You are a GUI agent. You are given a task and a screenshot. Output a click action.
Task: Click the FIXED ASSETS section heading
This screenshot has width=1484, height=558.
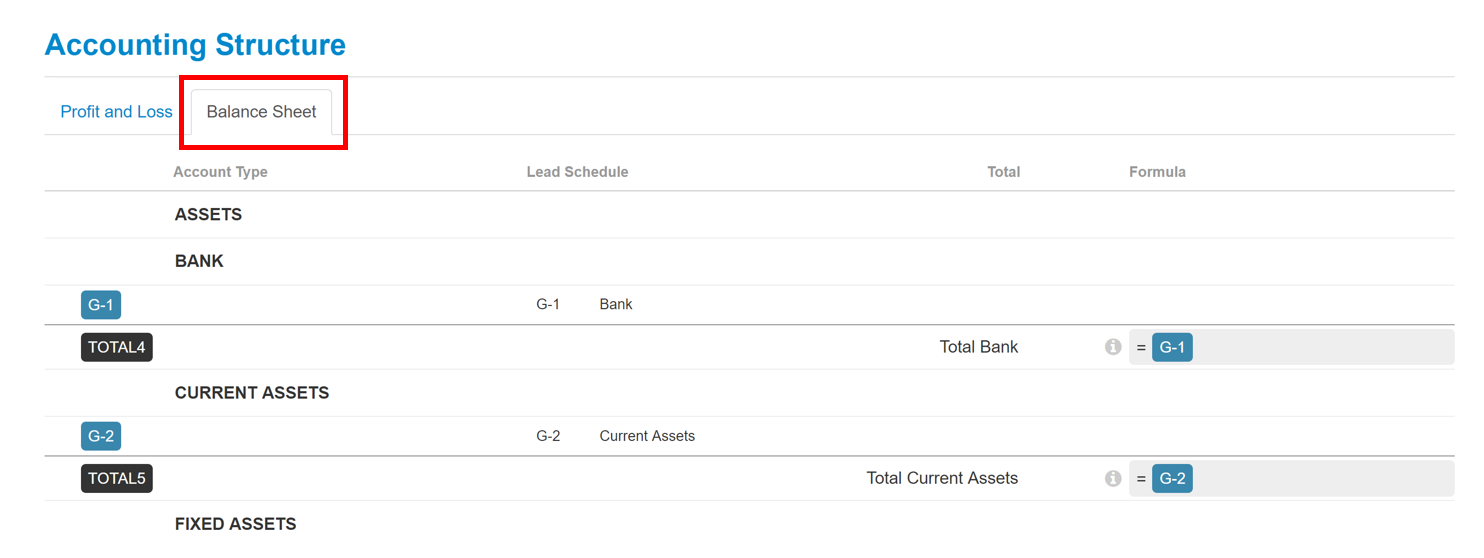pyautogui.click(x=236, y=523)
